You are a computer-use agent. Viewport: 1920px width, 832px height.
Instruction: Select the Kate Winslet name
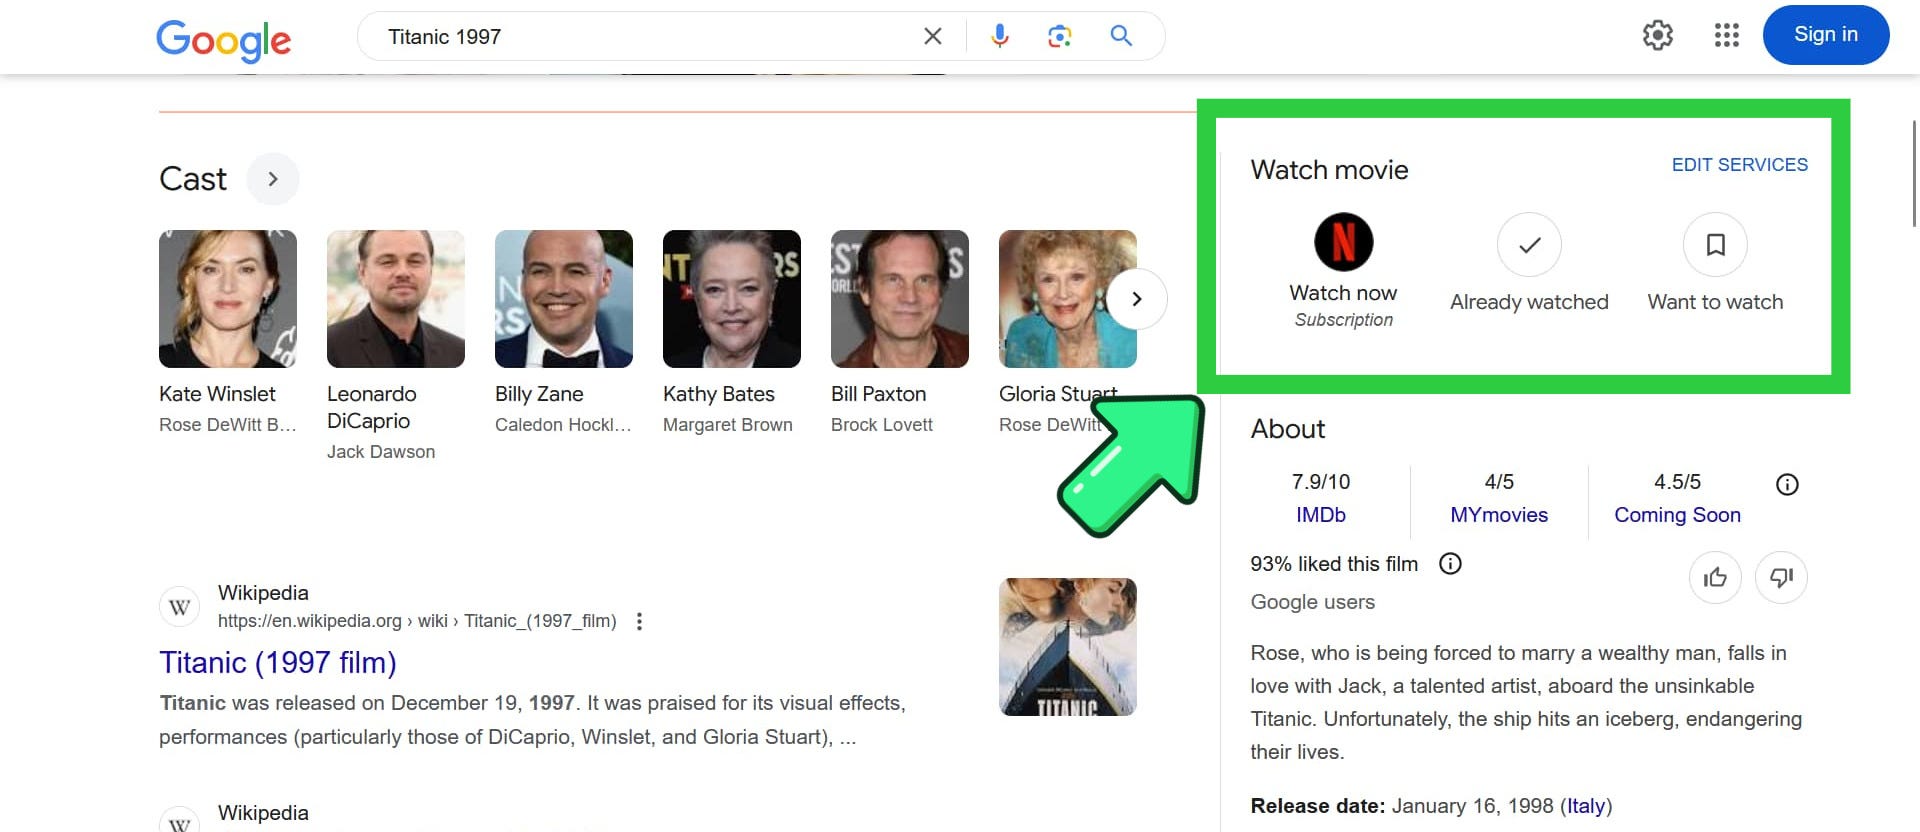217,394
